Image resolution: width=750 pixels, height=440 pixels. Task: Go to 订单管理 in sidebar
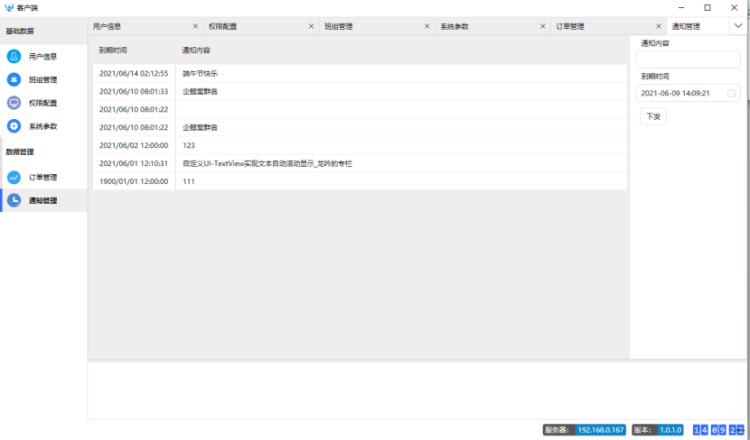coord(42,177)
